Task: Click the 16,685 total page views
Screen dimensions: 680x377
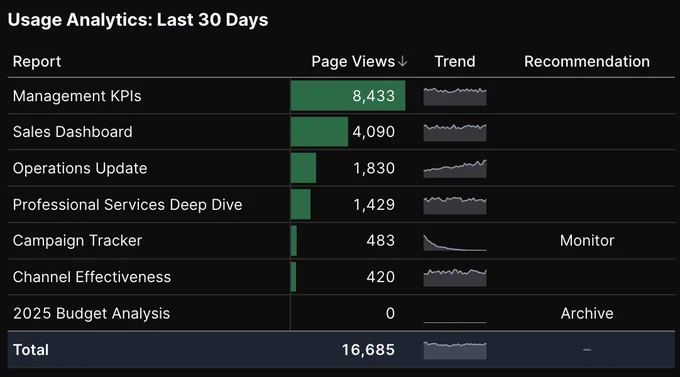Action: coord(368,350)
